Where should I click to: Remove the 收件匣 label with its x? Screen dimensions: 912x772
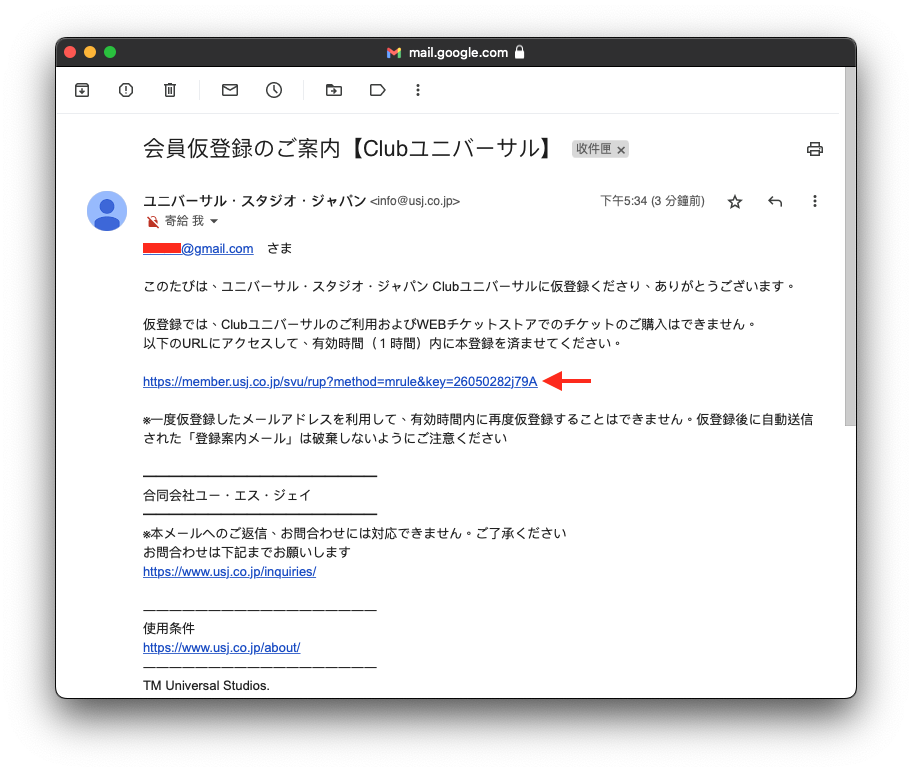point(621,150)
